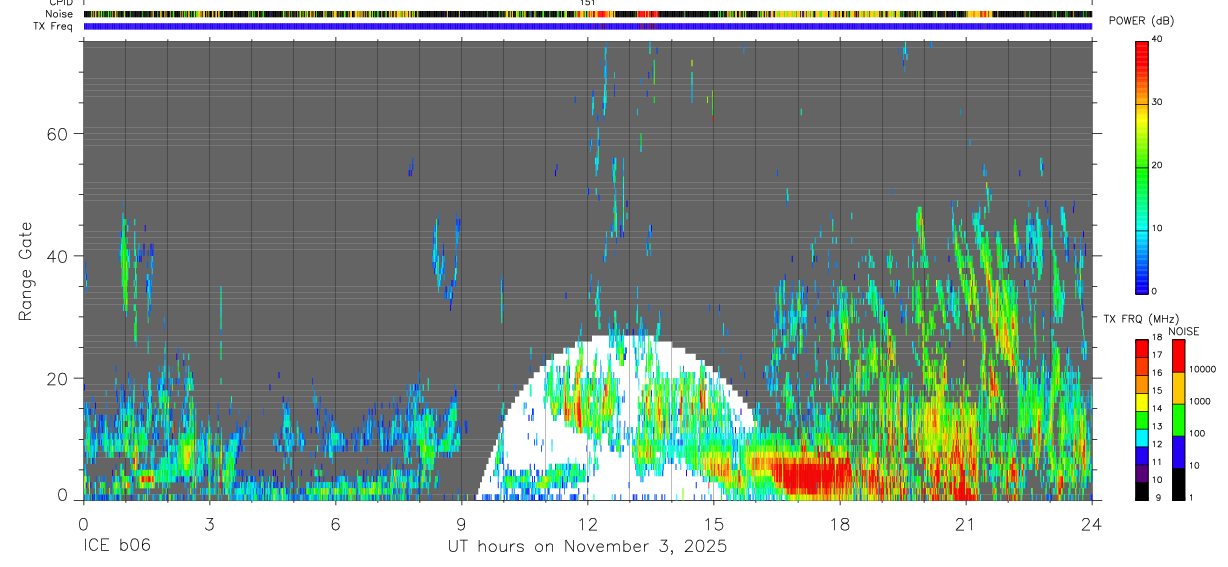Click the multicolored Noise strip at top
Viewport: 1228px width, 567px height.
tap(588, 14)
